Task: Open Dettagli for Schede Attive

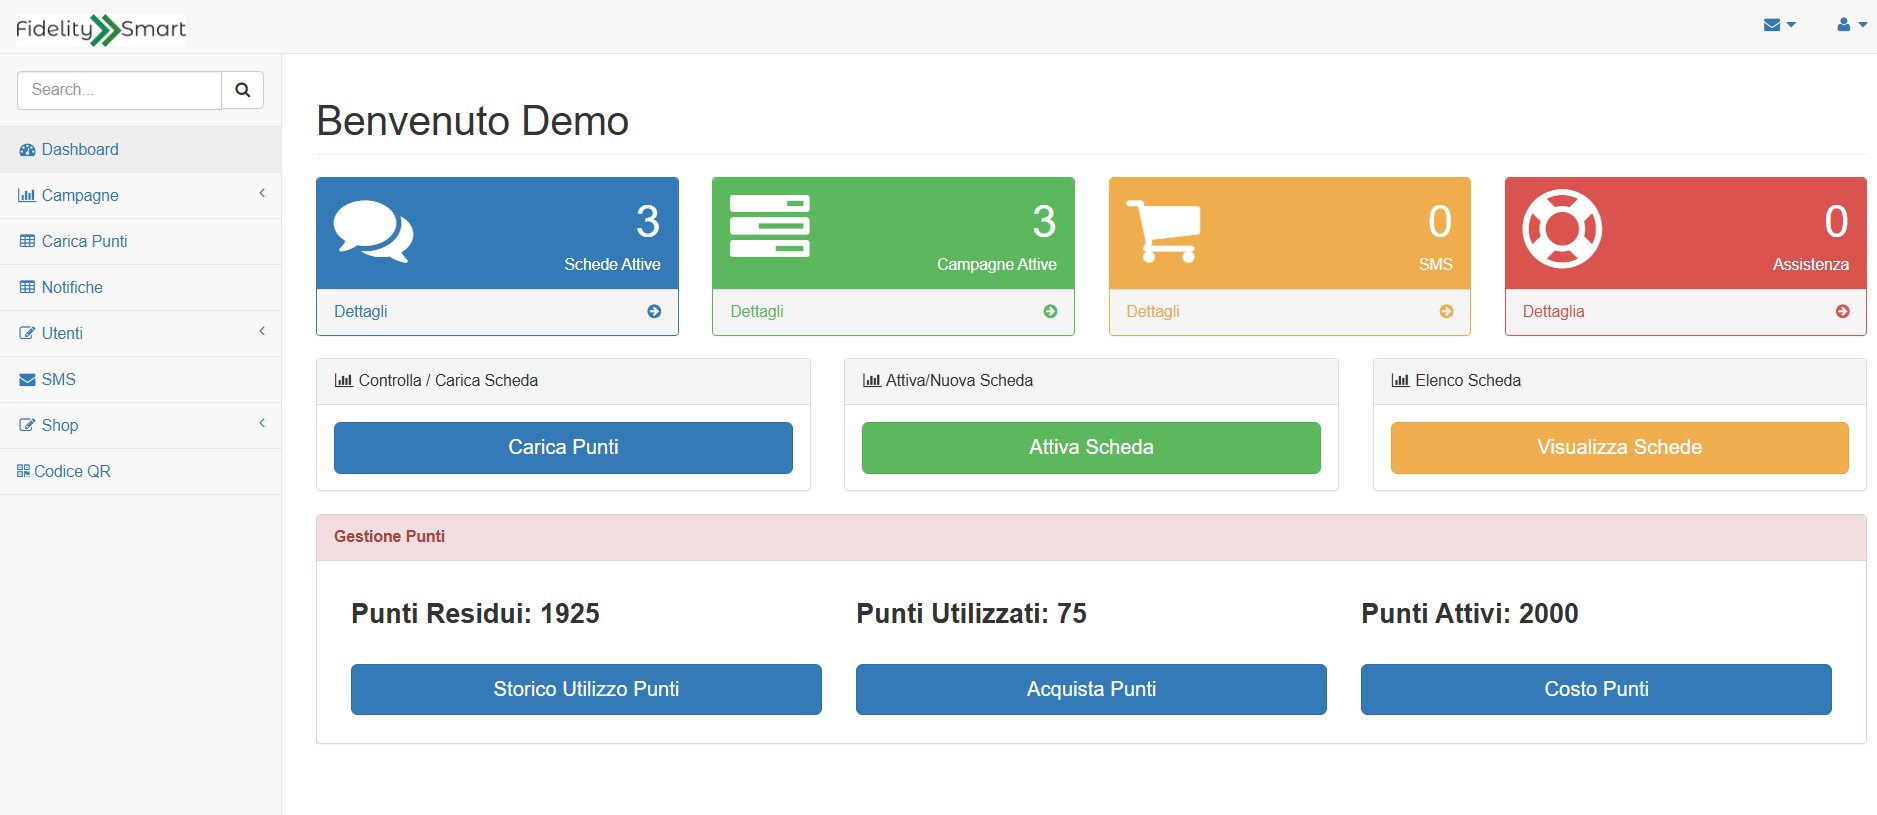Action: [x=361, y=312]
